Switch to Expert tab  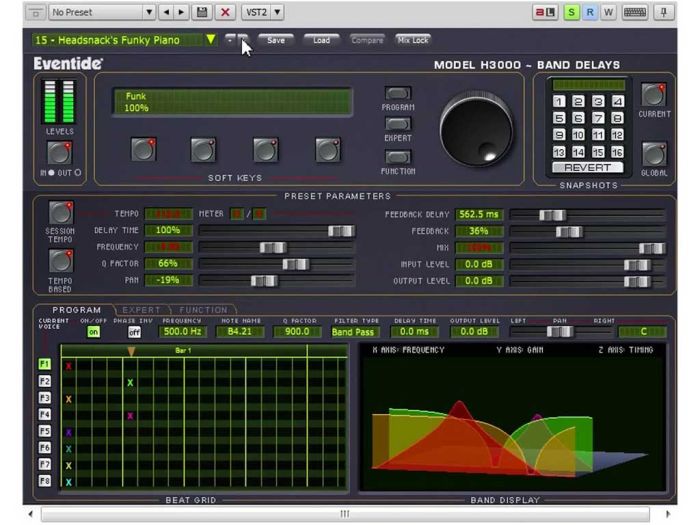141,310
